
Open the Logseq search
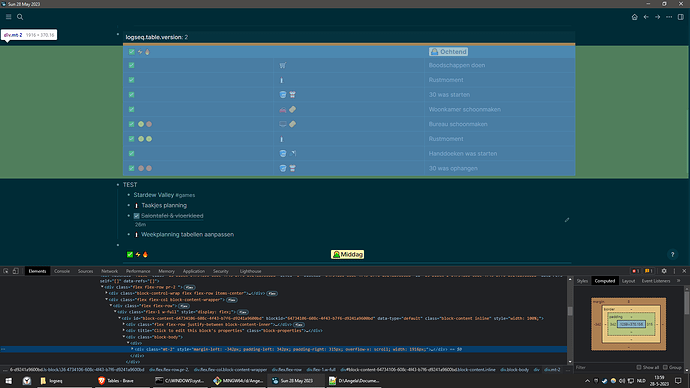click(20, 17)
